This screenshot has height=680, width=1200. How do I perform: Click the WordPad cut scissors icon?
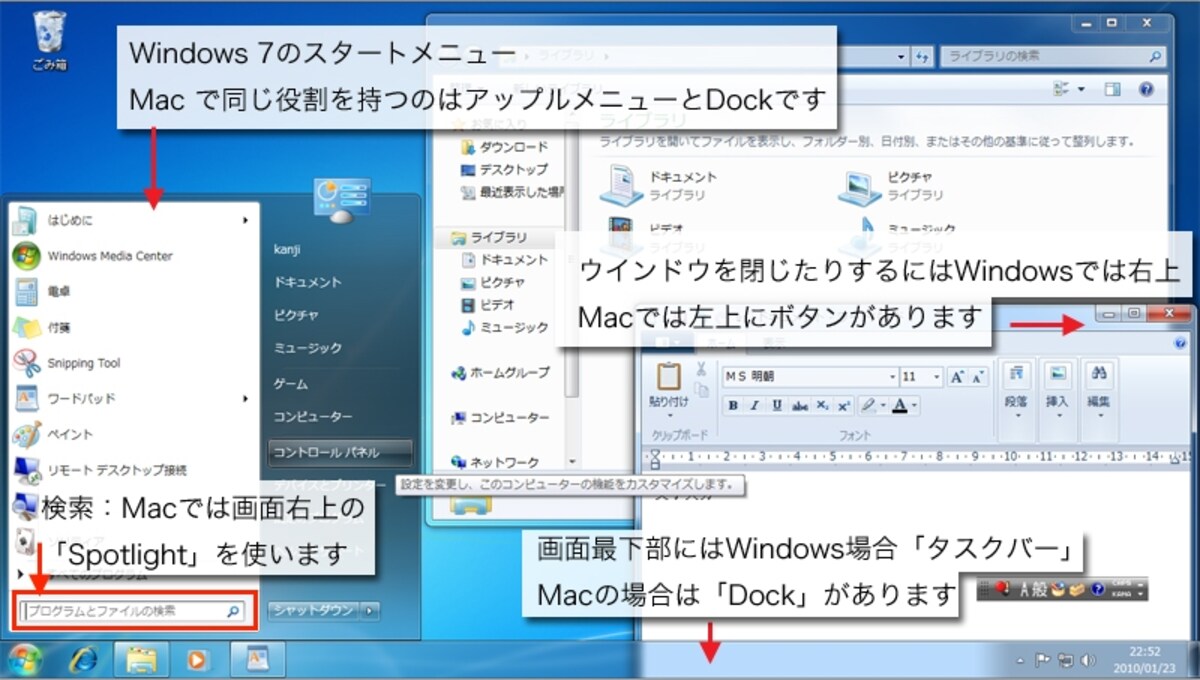701,371
